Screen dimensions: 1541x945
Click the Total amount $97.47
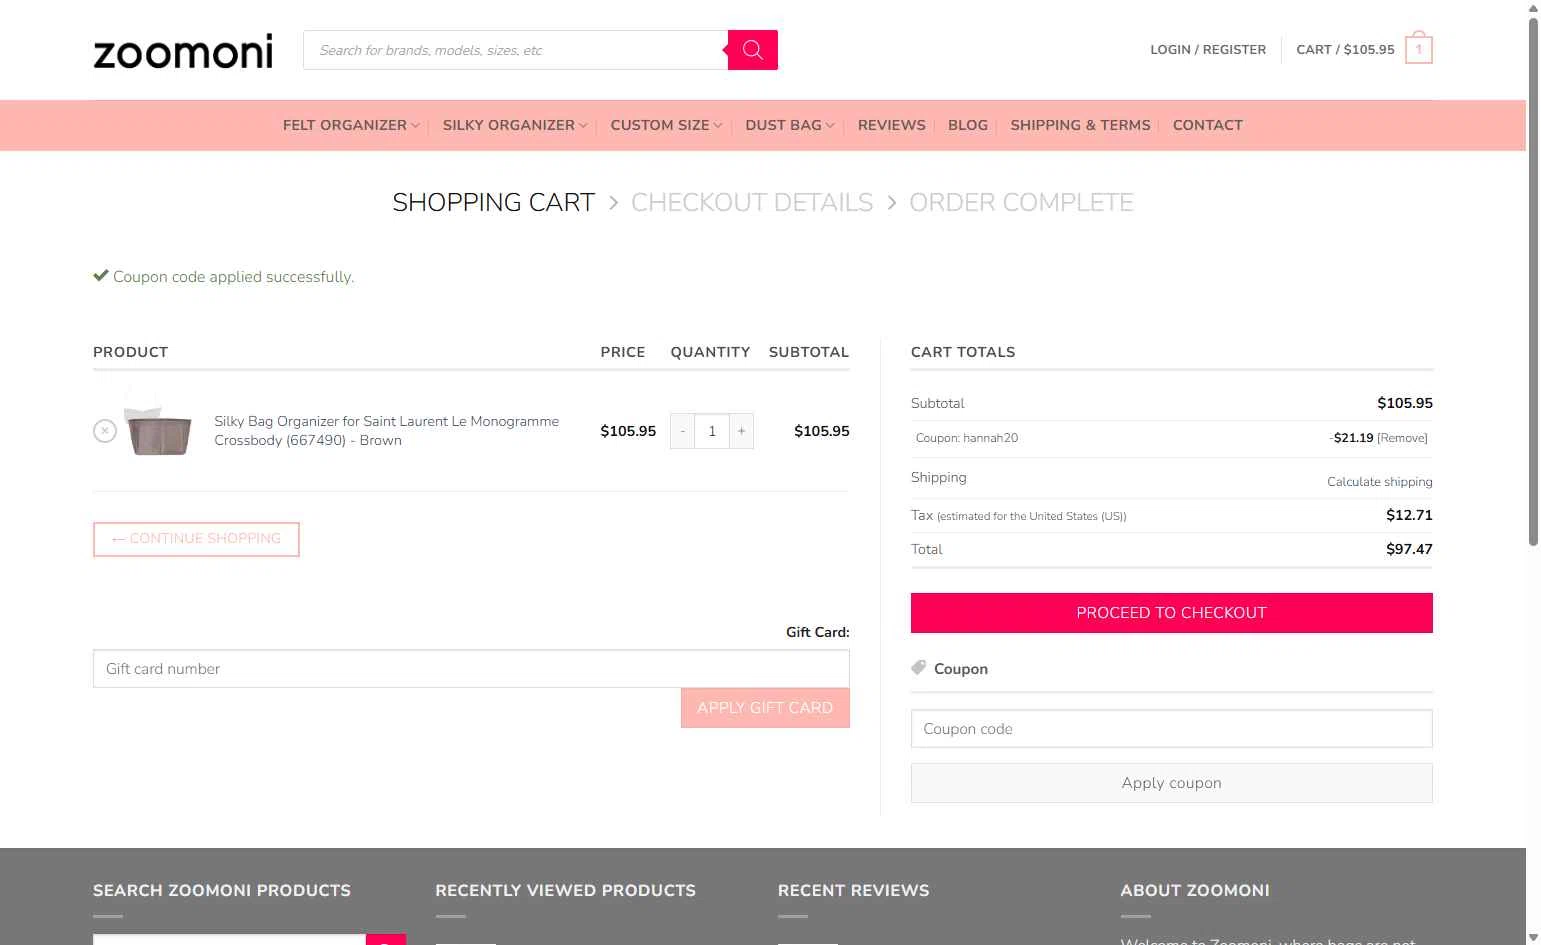tap(1409, 549)
